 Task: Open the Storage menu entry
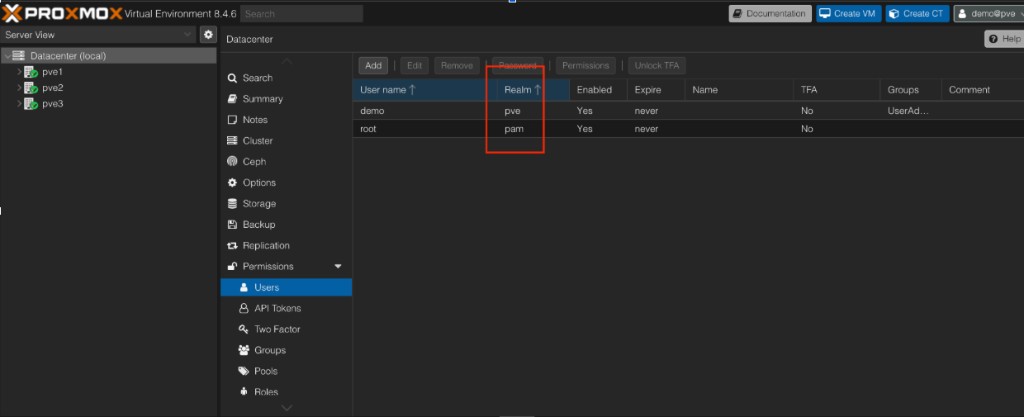286,204
